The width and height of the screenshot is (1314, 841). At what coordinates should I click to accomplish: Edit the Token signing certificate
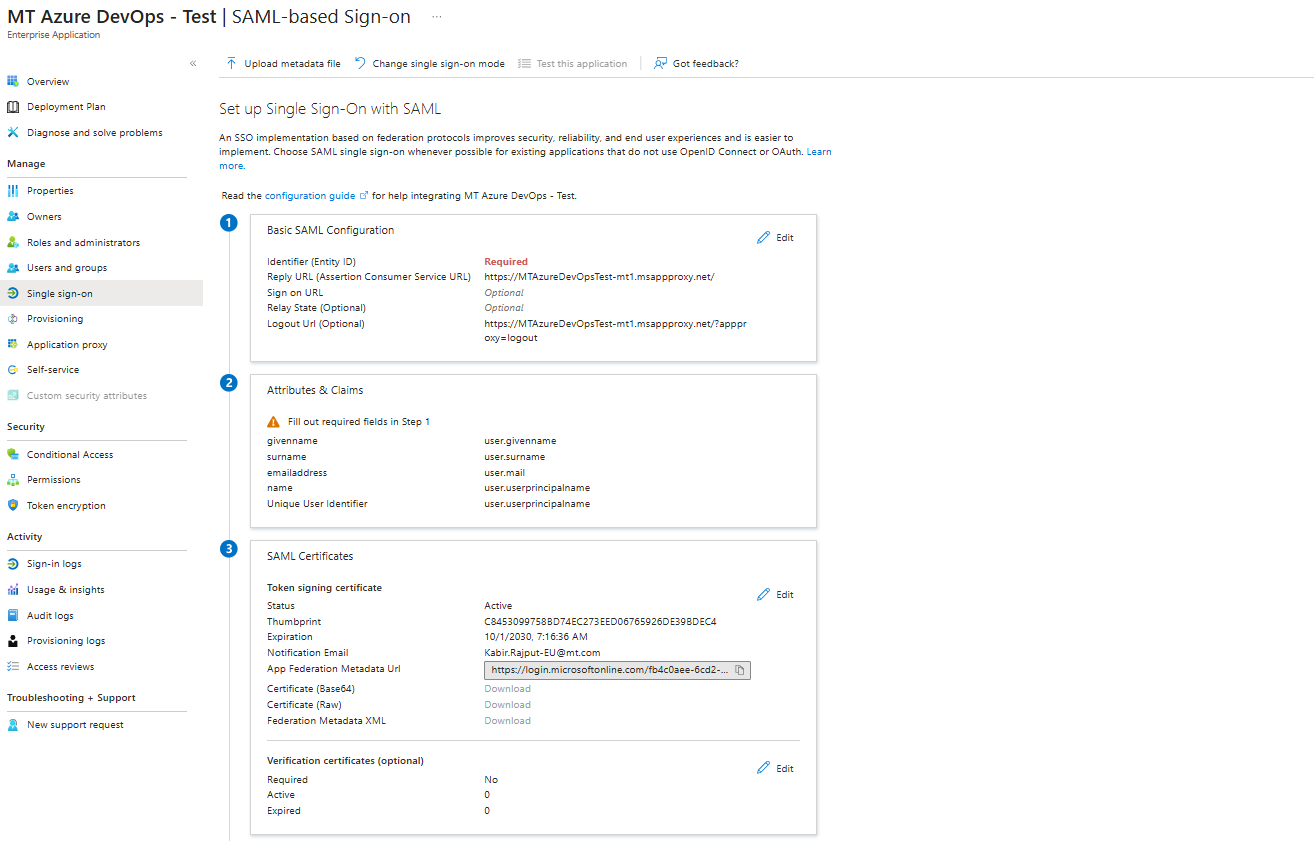click(775, 594)
